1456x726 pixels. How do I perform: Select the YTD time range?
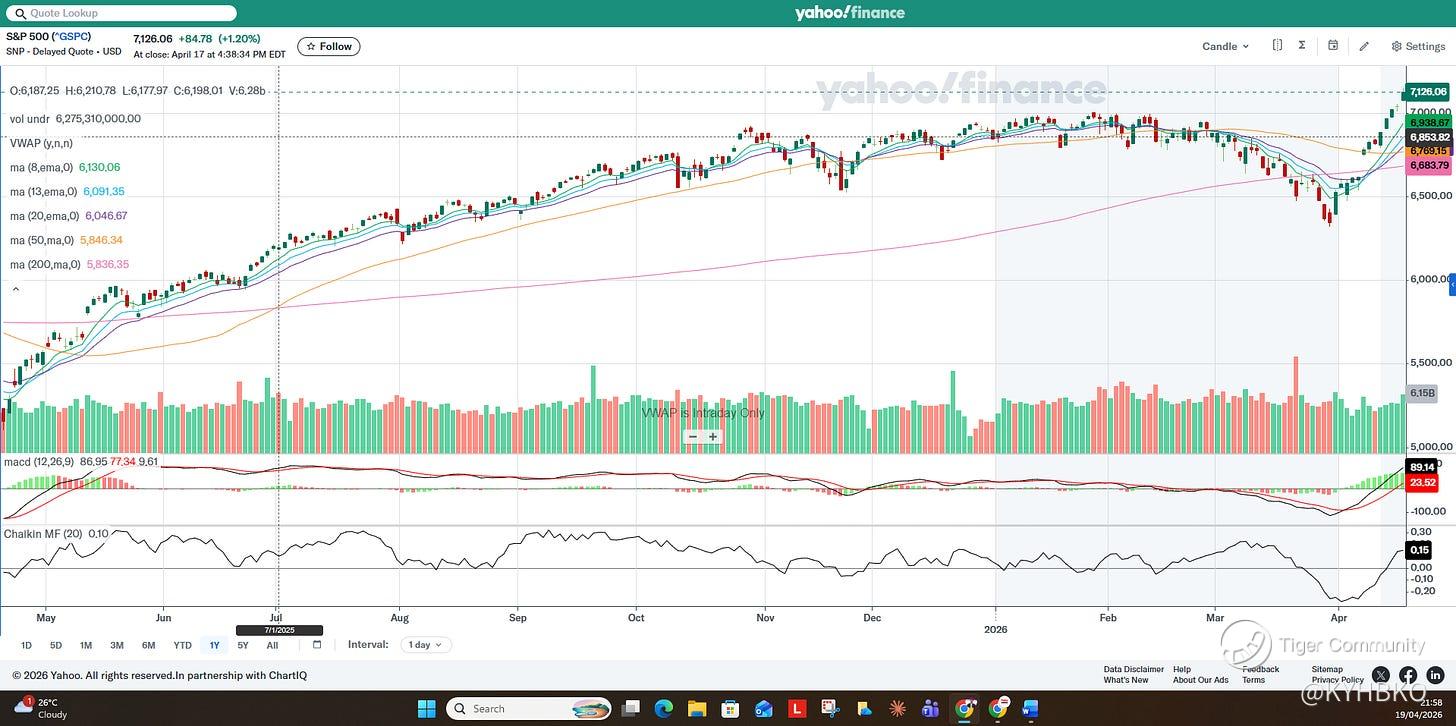(x=182, y=645)
